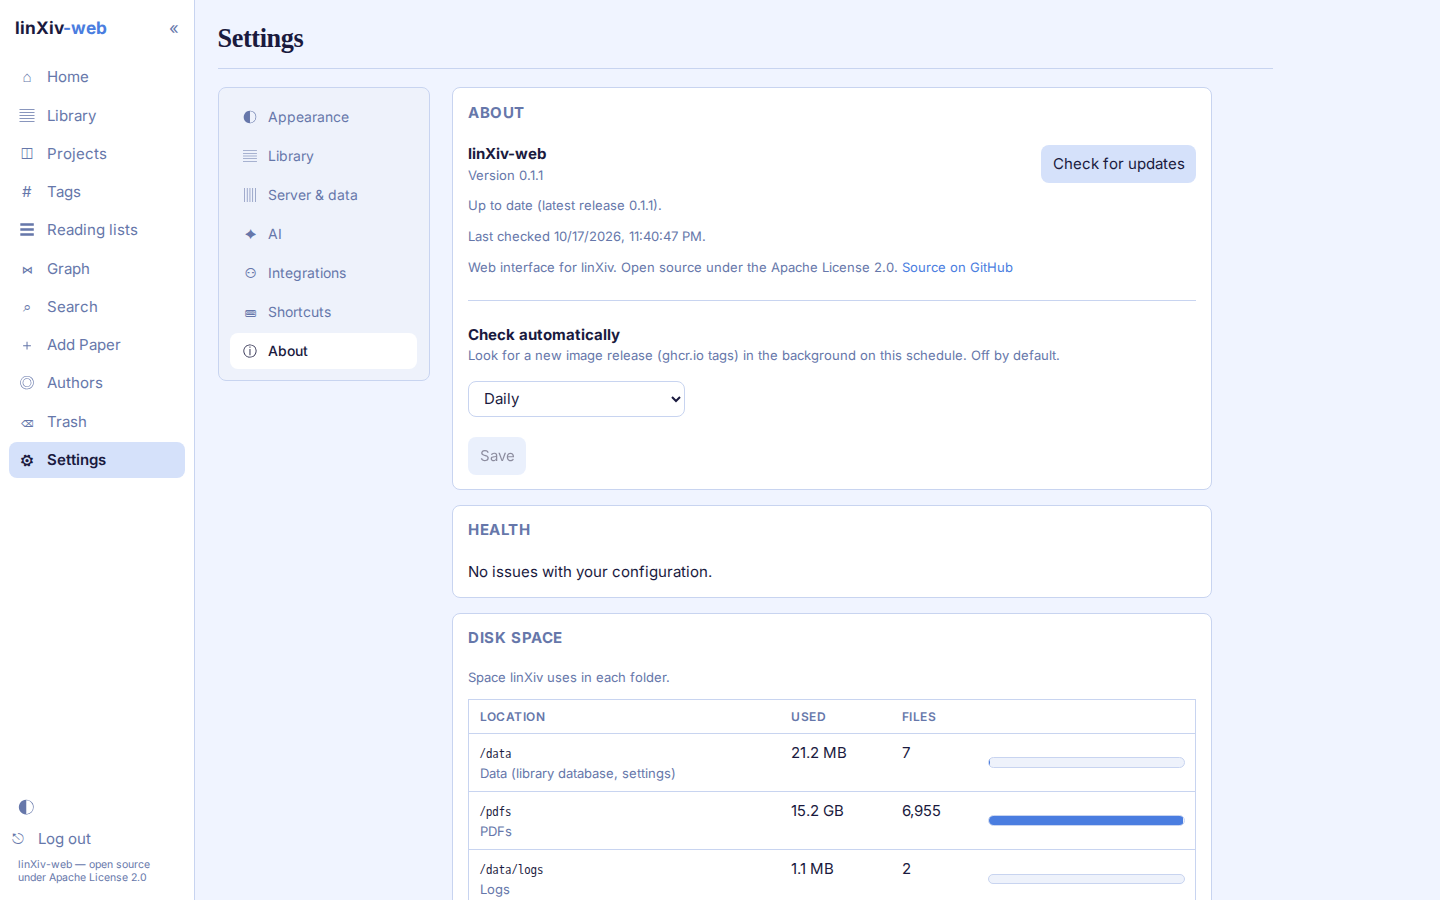This screenshot has height=900, width=1440.
Task: Click the Log out arrow icon
Action: coord(18,839)
